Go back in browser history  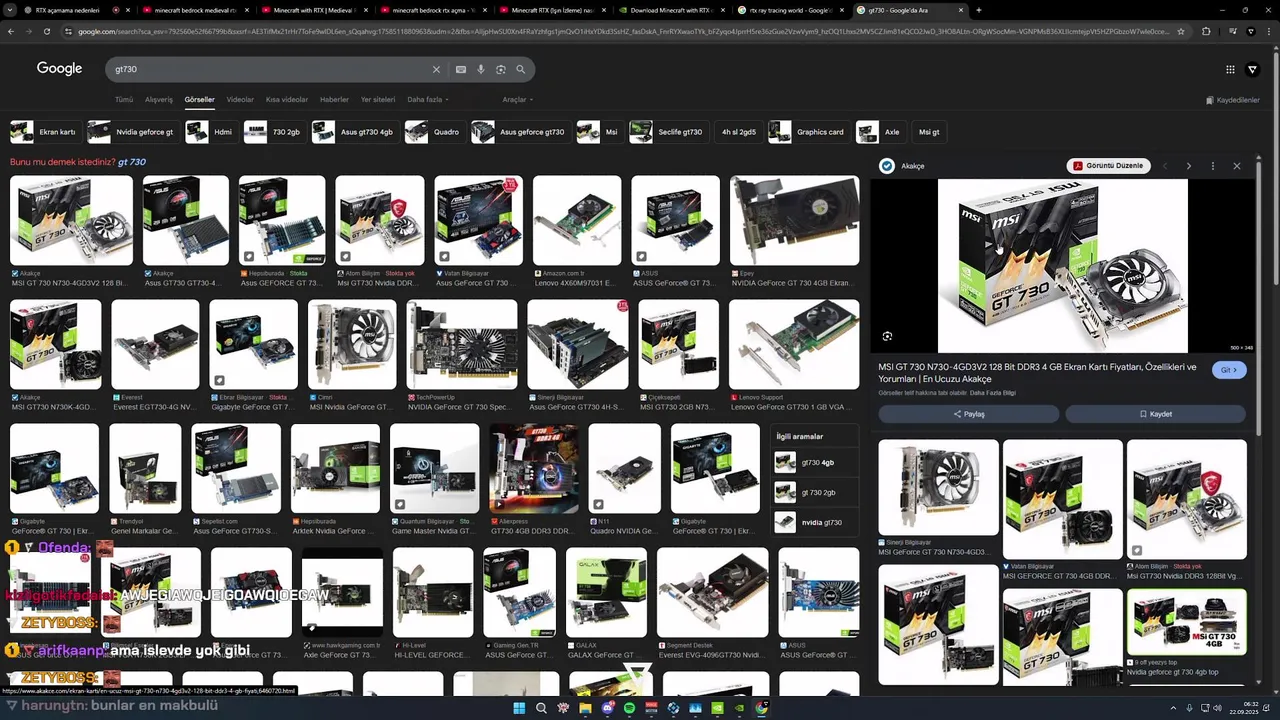pyautogui.click(x=11, y=31)
